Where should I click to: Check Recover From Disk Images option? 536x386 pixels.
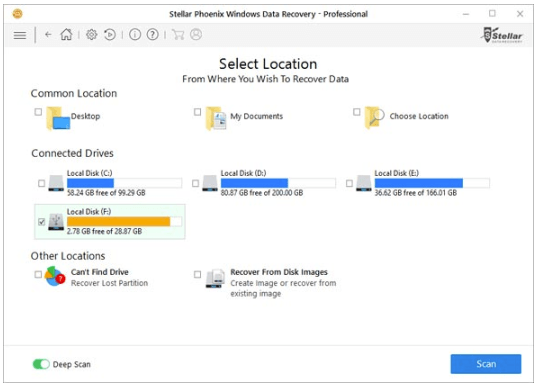point(197,275)
